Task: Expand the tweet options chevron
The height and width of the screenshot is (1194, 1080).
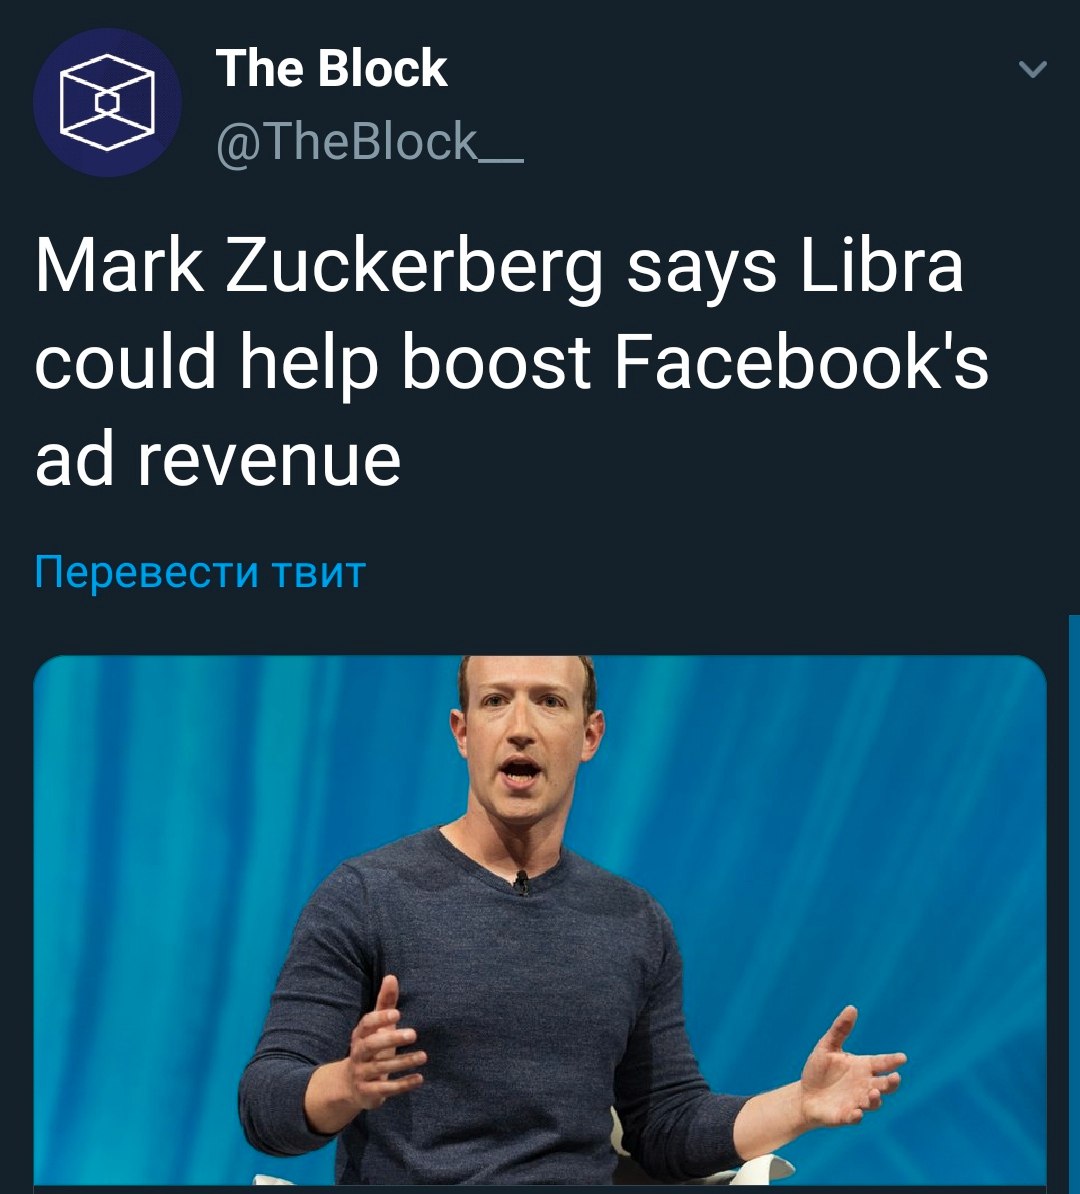Action: [x=1033, y=69]
